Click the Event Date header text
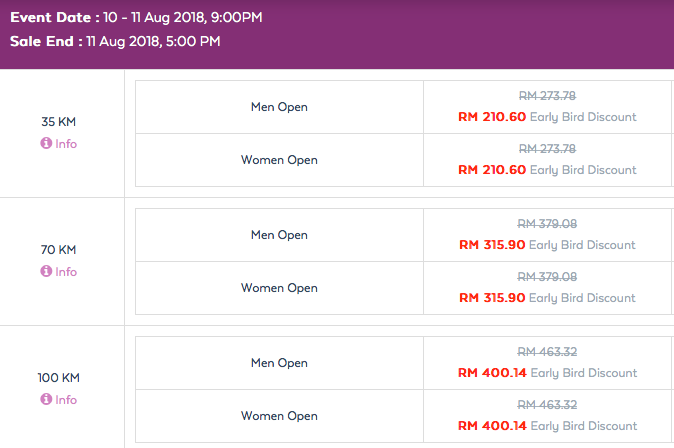Screen dimensions: 674x448 136,17
